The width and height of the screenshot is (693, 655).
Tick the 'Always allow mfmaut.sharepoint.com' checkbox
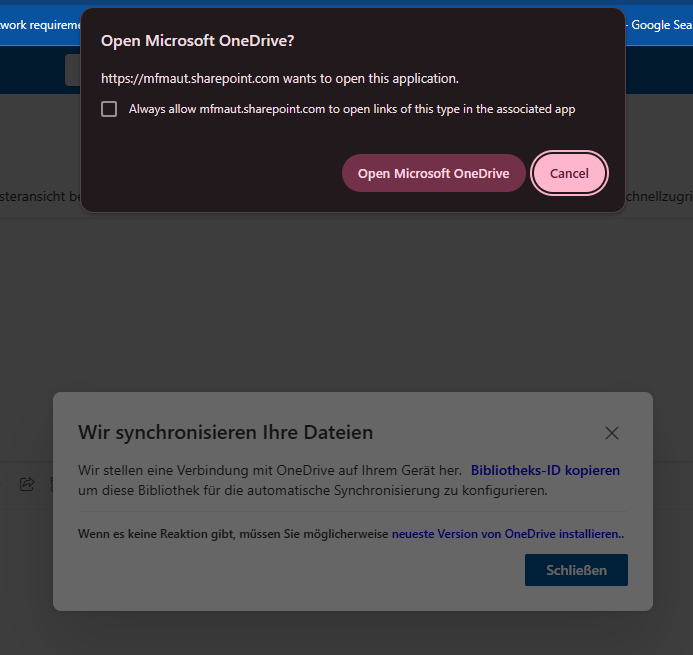[x=109, y=109]
